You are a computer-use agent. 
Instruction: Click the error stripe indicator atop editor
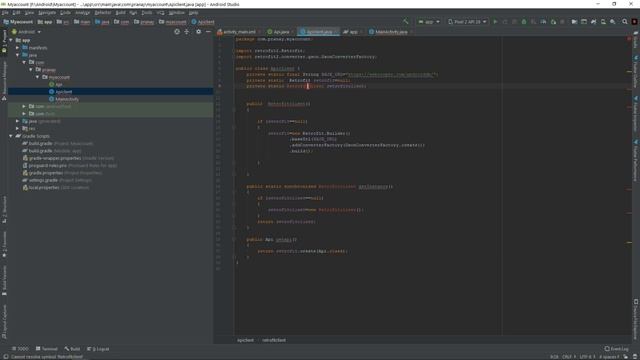pos(629,39)
